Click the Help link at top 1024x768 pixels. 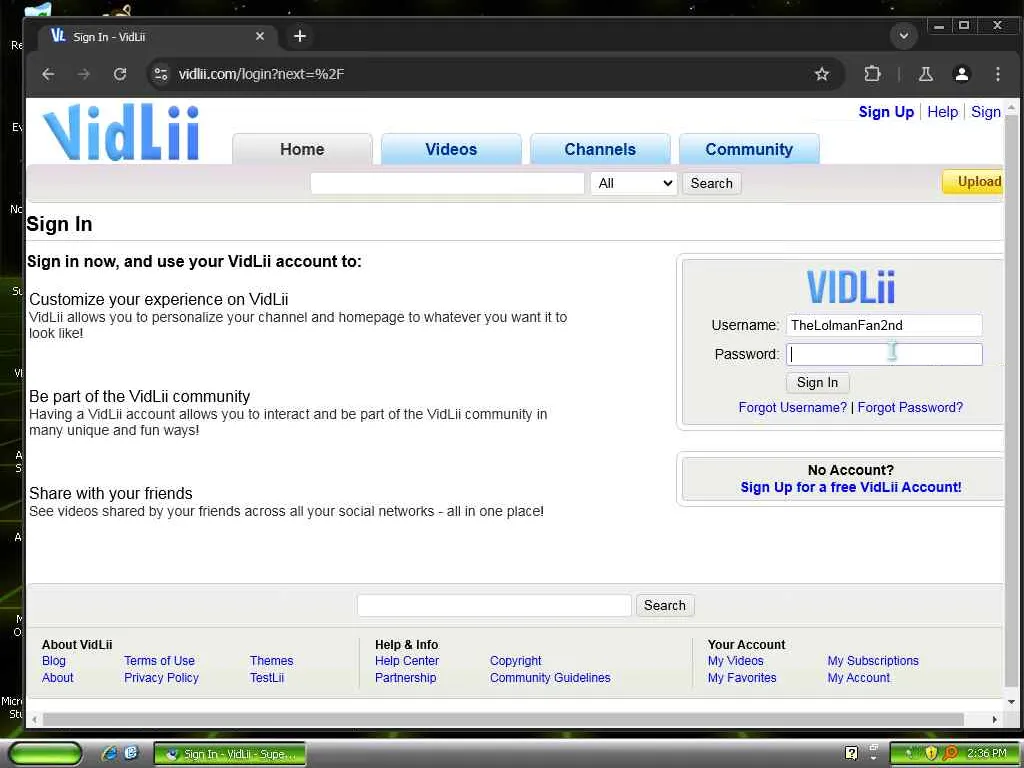coord(942,112)
